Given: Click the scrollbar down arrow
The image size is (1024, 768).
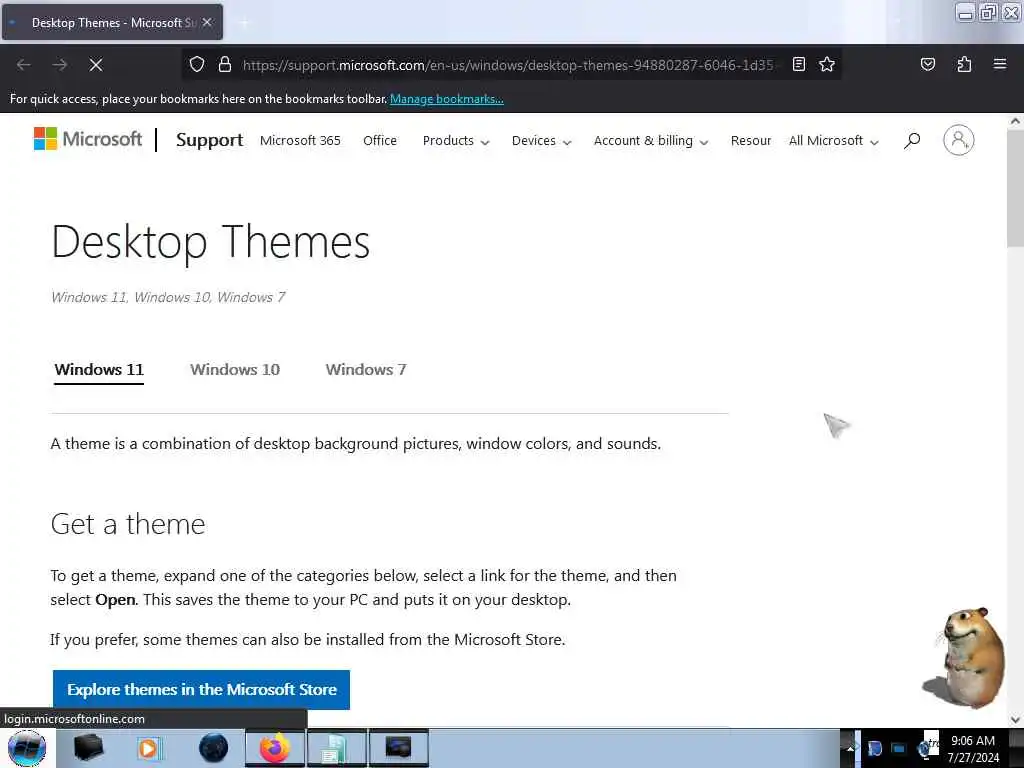Looking at the screenshot, I should [x=1015, y=719].
